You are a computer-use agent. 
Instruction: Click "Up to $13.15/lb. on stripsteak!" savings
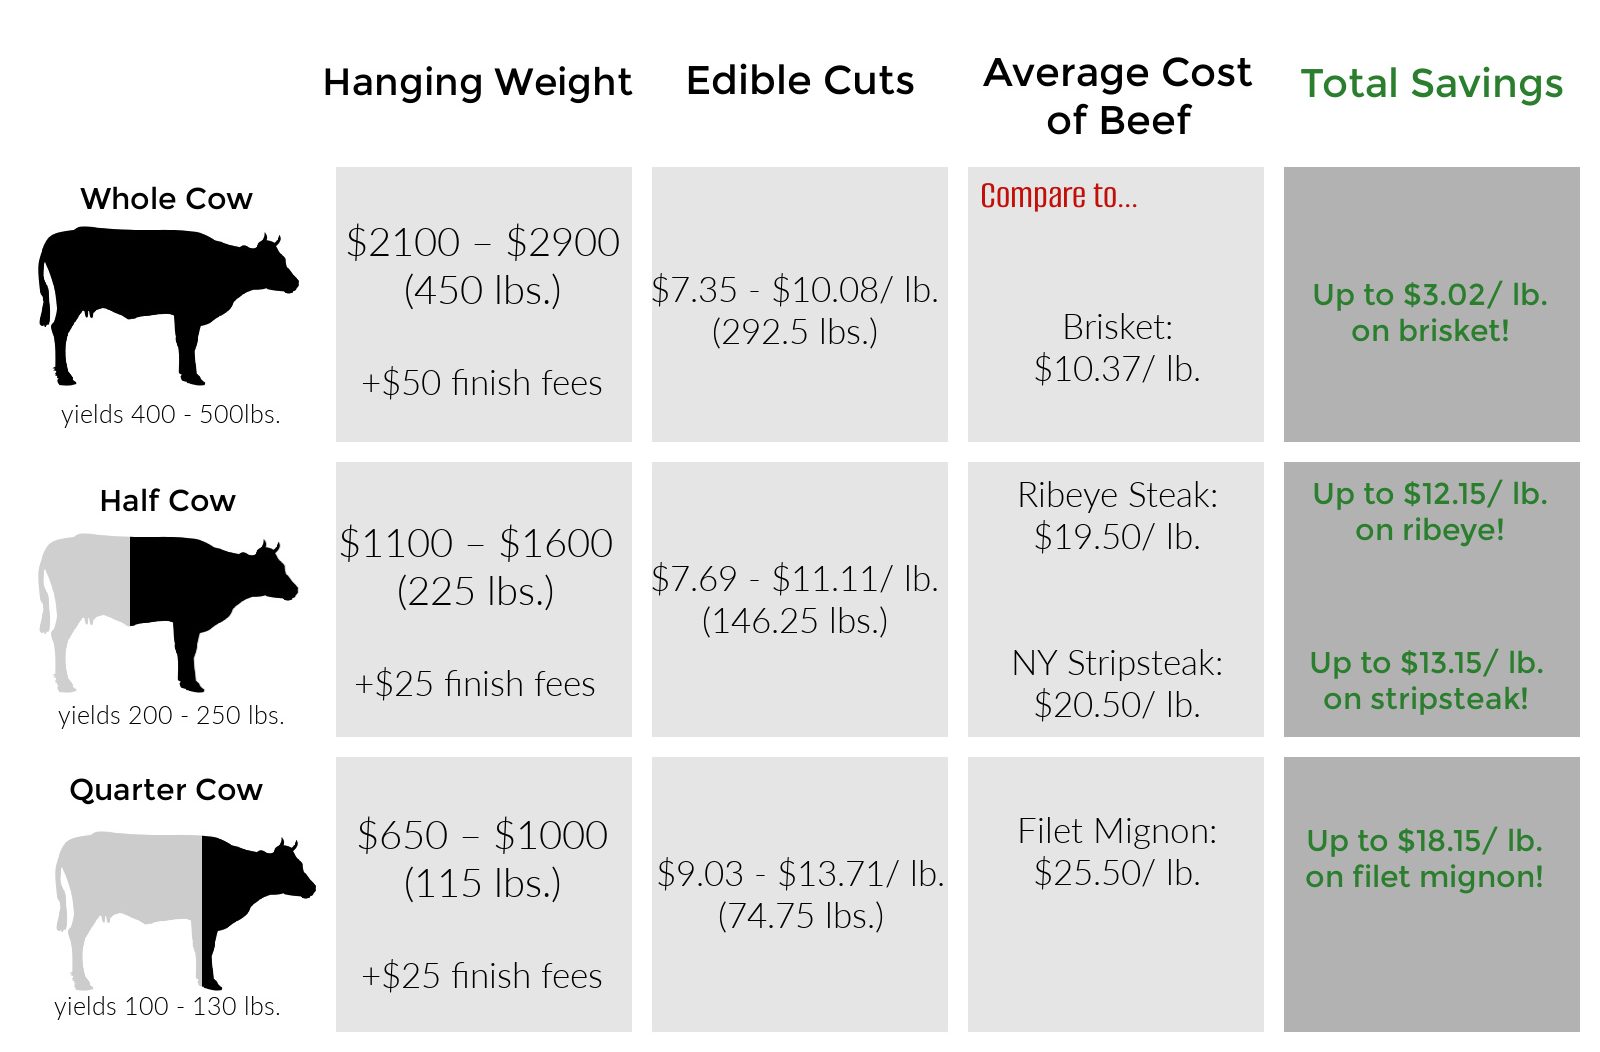click(x=1427, y=680)
